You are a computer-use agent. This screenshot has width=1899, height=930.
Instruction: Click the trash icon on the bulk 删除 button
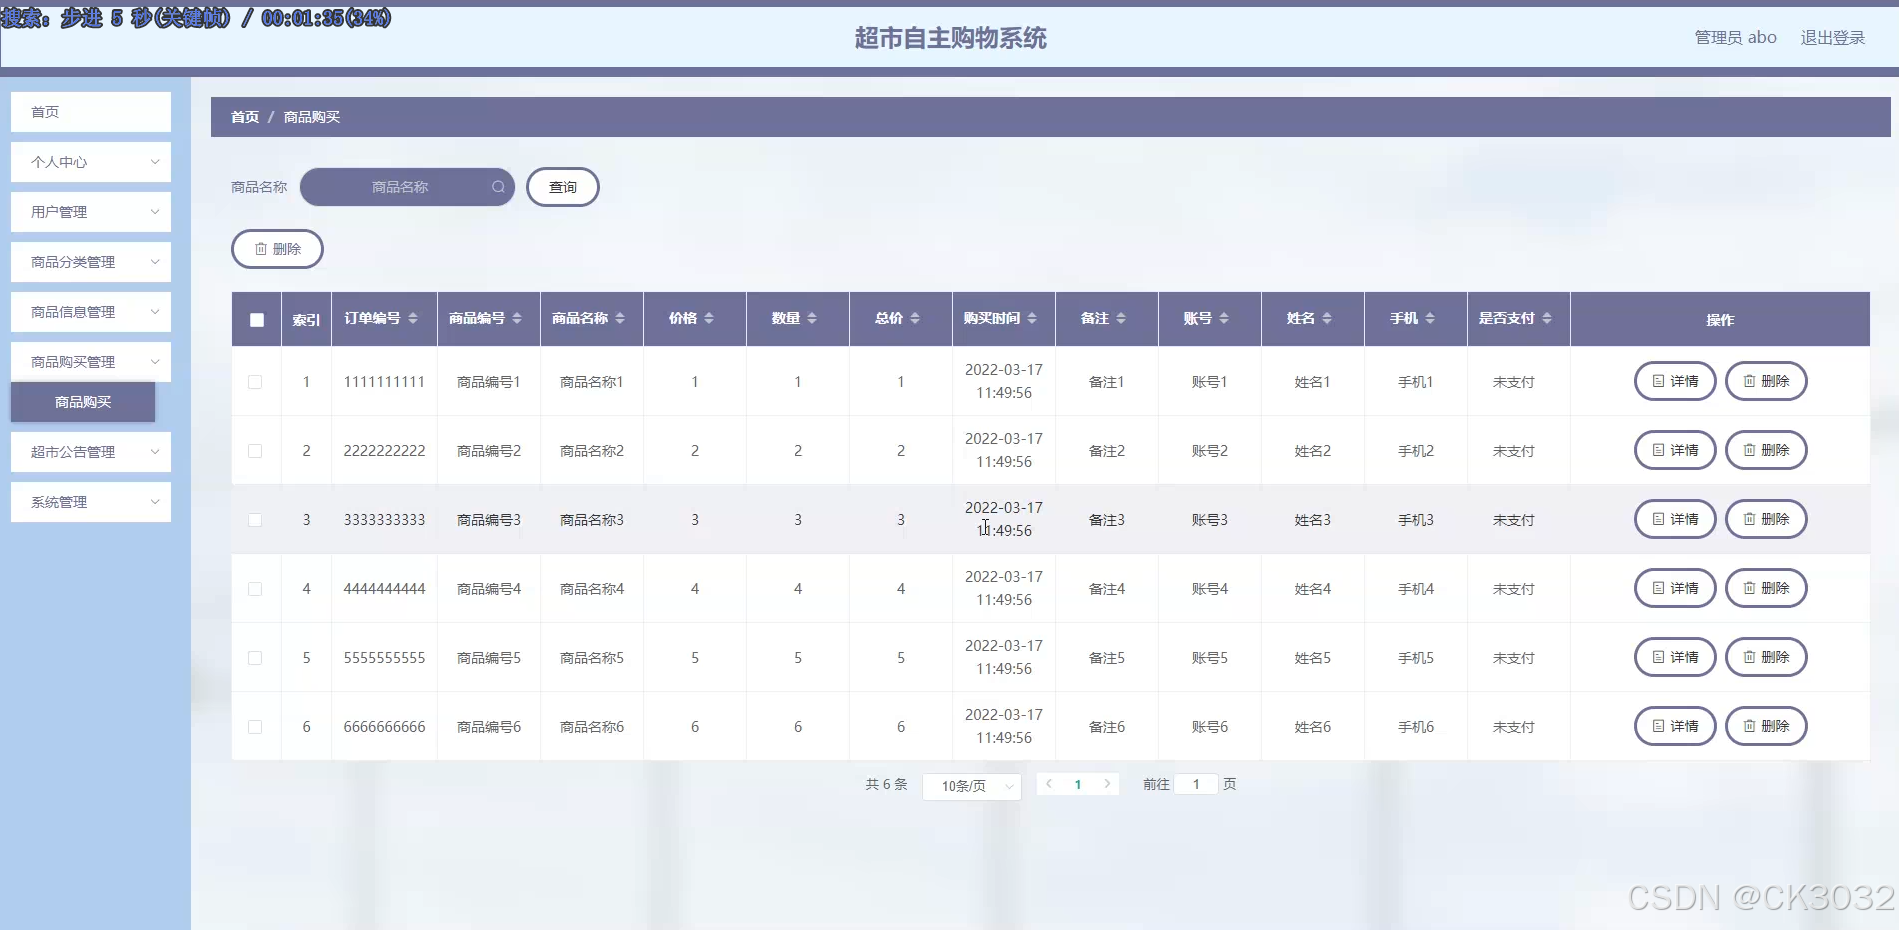click(x=261, y=248)
